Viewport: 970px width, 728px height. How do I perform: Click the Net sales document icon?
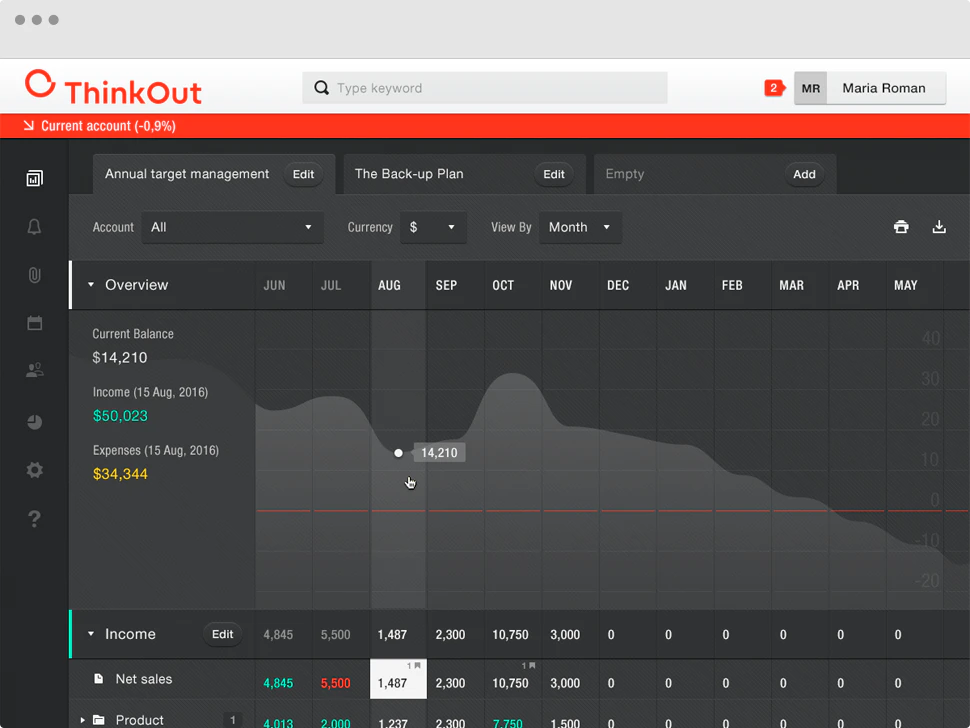[x=98, y=679]
